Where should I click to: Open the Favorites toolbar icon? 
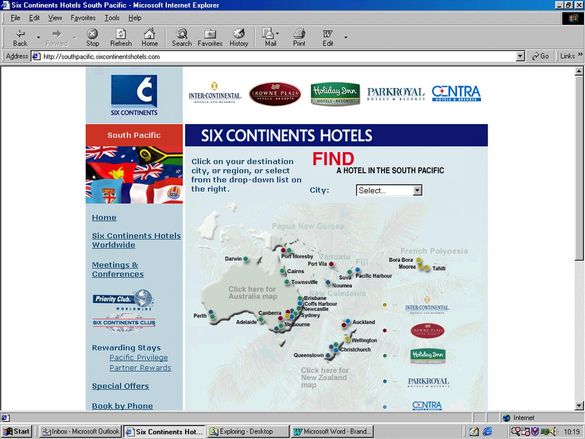210,37
